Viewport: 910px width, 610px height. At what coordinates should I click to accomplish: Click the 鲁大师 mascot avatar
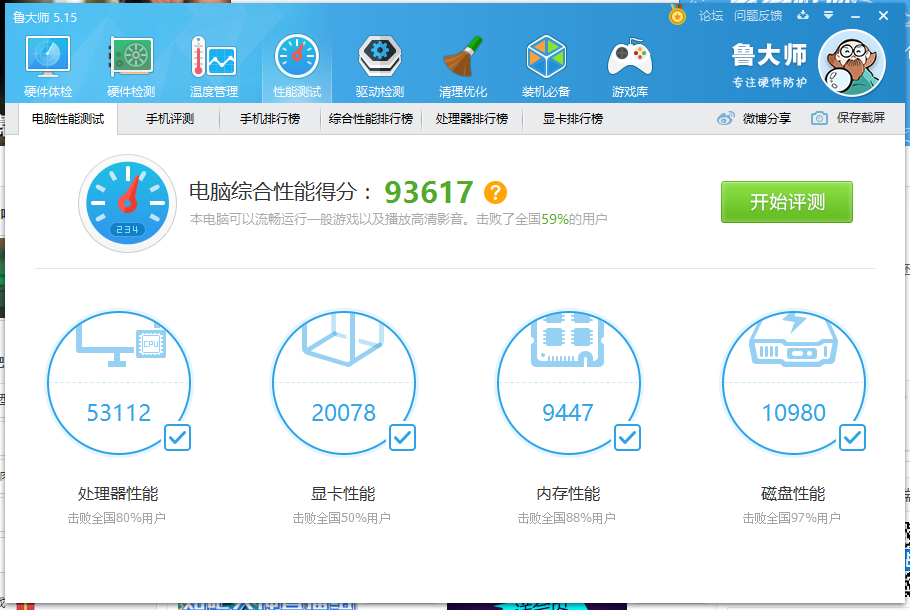(x=851, y=63)
